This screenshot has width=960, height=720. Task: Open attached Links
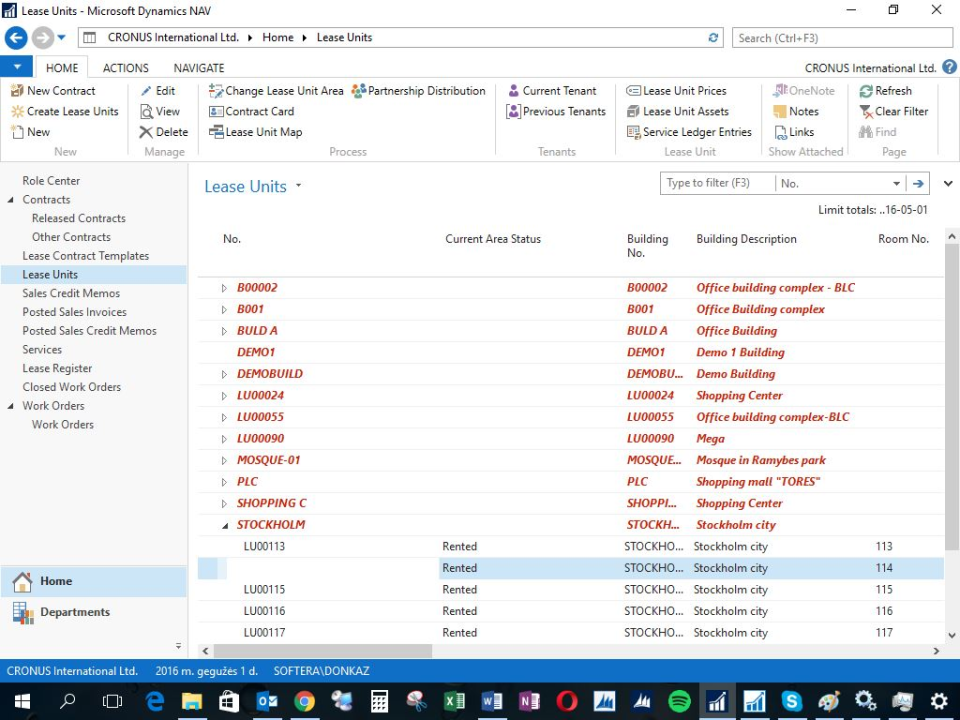(x=794, y=132)
